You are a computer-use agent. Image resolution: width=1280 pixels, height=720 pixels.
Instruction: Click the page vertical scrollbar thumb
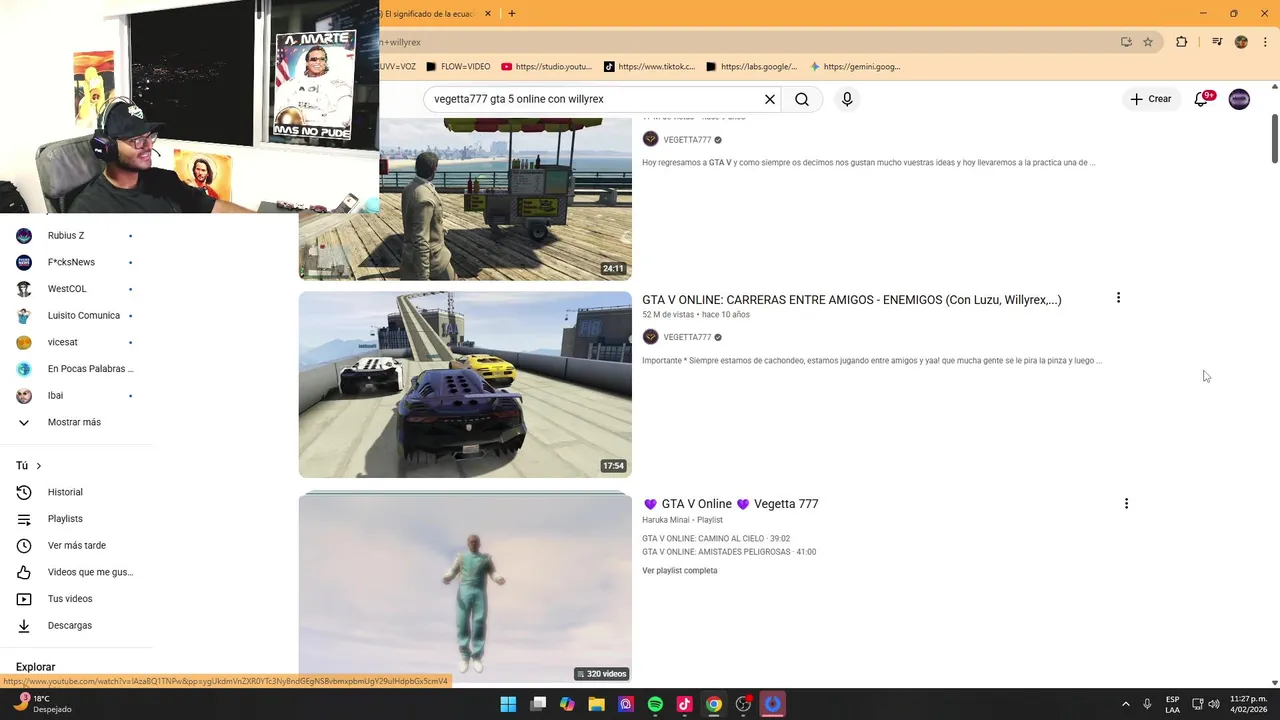(1275, 138)
